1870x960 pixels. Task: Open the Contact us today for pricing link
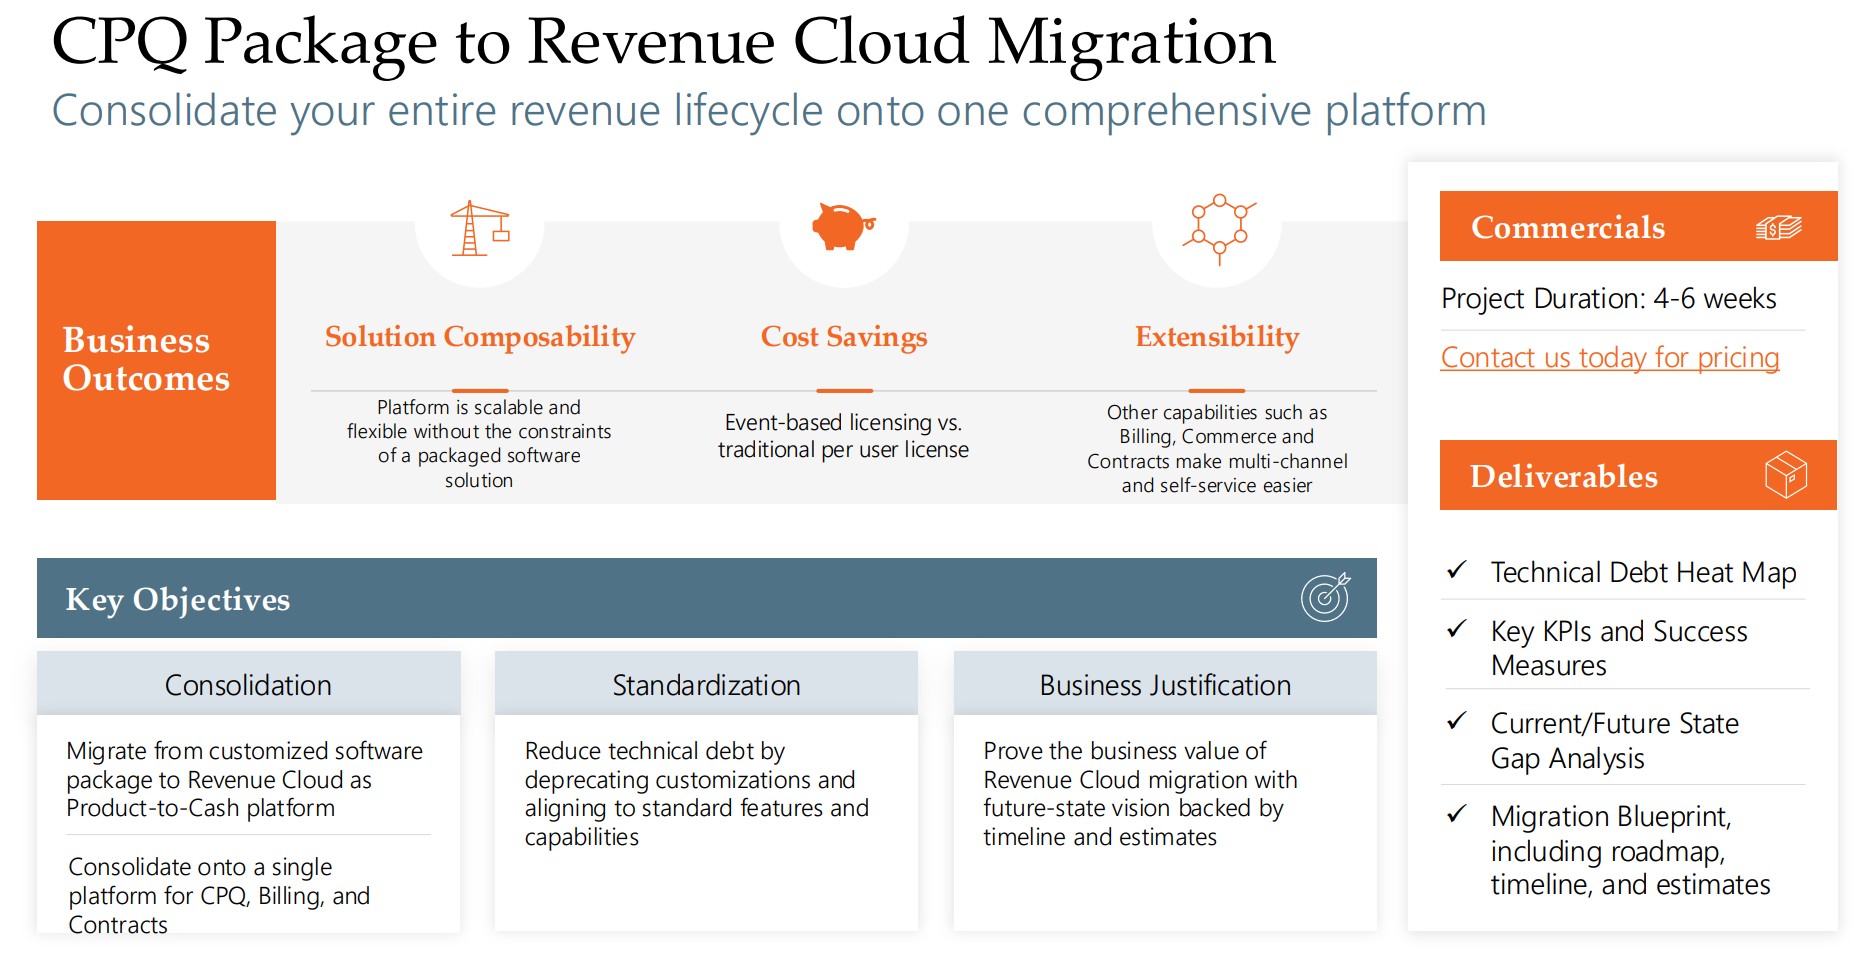point(1609,357)
